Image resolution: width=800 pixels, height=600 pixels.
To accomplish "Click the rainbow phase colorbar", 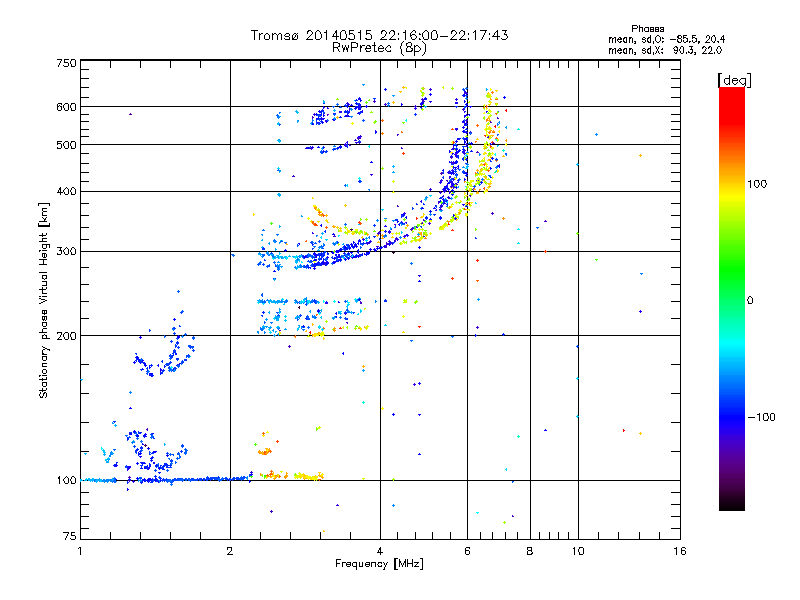I will [x=732, y=299].
